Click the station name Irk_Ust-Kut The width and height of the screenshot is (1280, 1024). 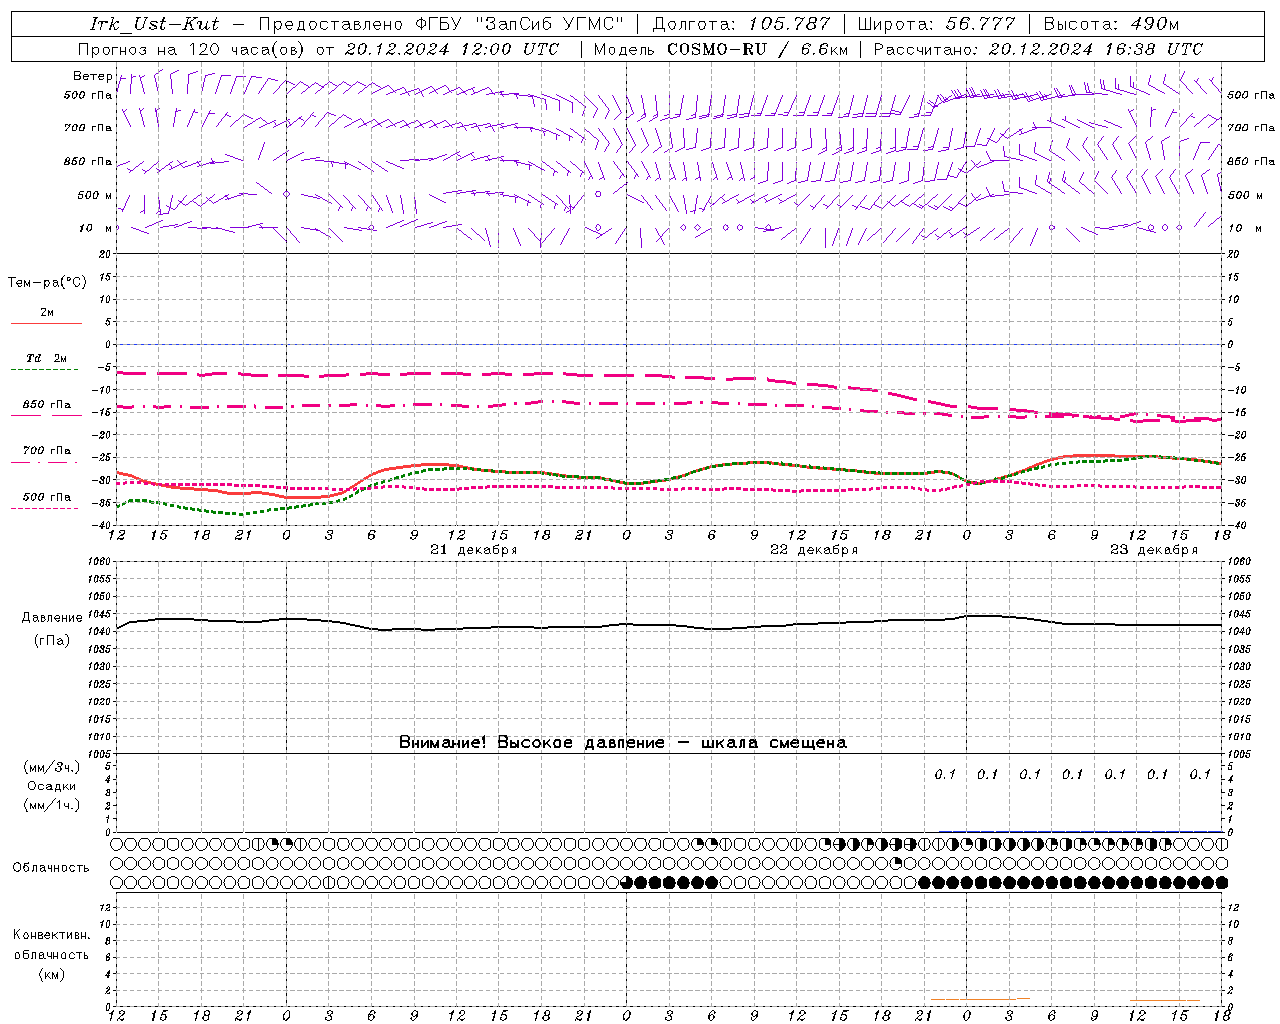click(x=155, y=24)
